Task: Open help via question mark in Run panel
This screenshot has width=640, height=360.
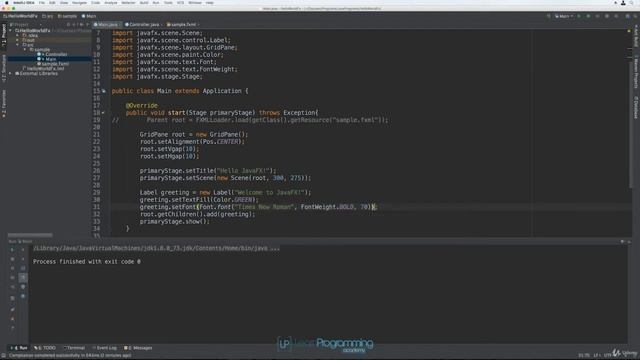Action: (12, 328)
